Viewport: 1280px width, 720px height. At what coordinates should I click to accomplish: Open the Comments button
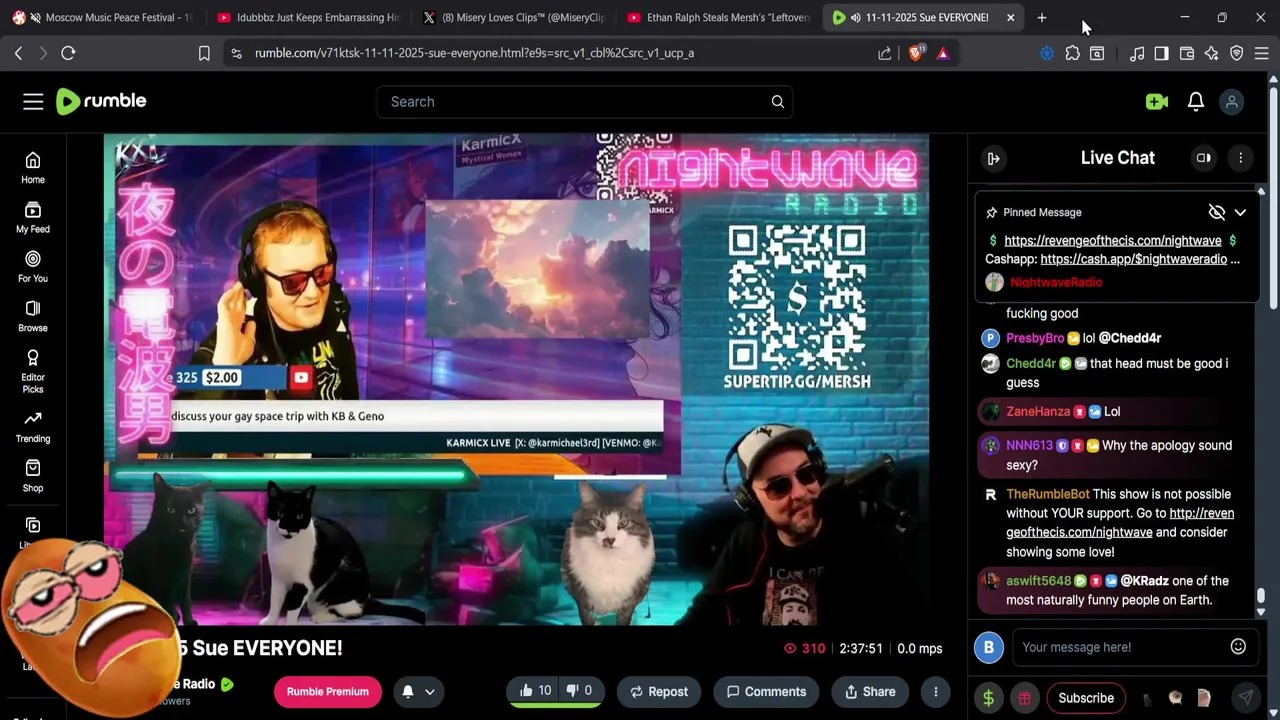[x=766, y=691]
